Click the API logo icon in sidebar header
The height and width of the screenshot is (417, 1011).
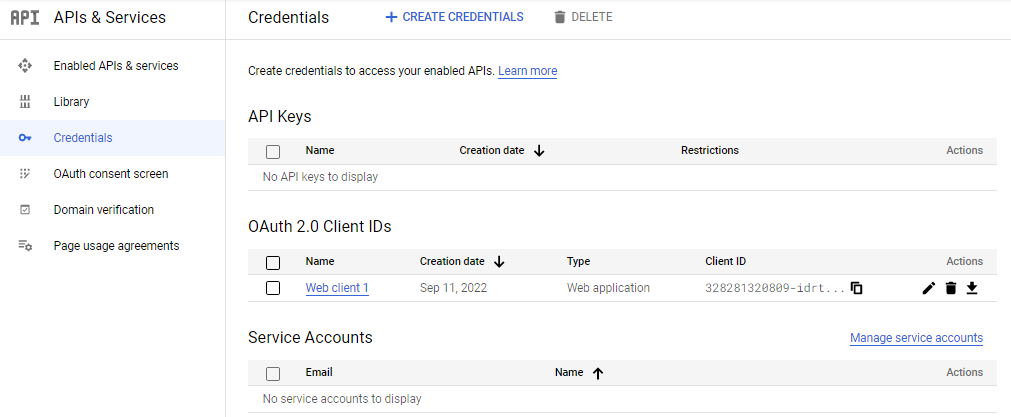tap(25, 17)
